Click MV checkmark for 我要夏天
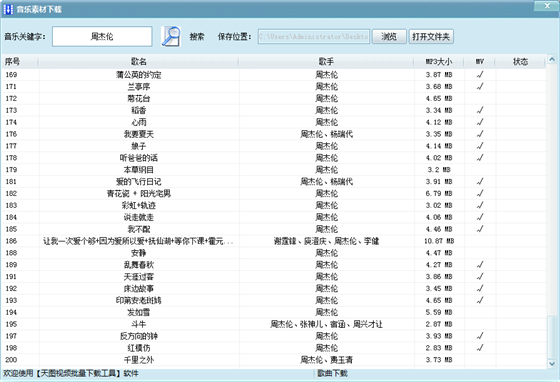This screenshot has width=560, height=382. [480, 134]
